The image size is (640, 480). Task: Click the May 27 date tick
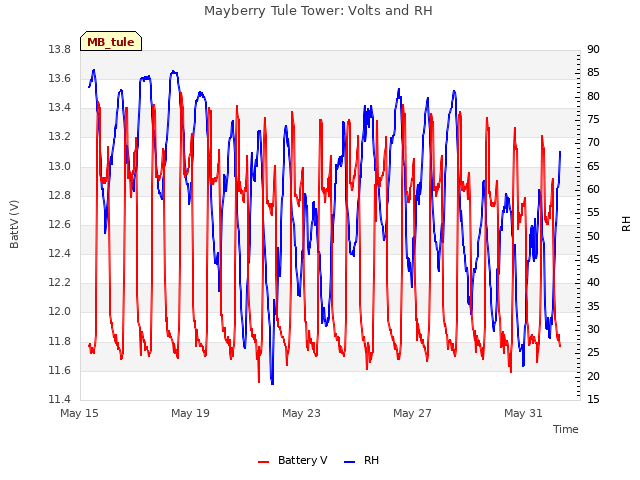[412, 413]
